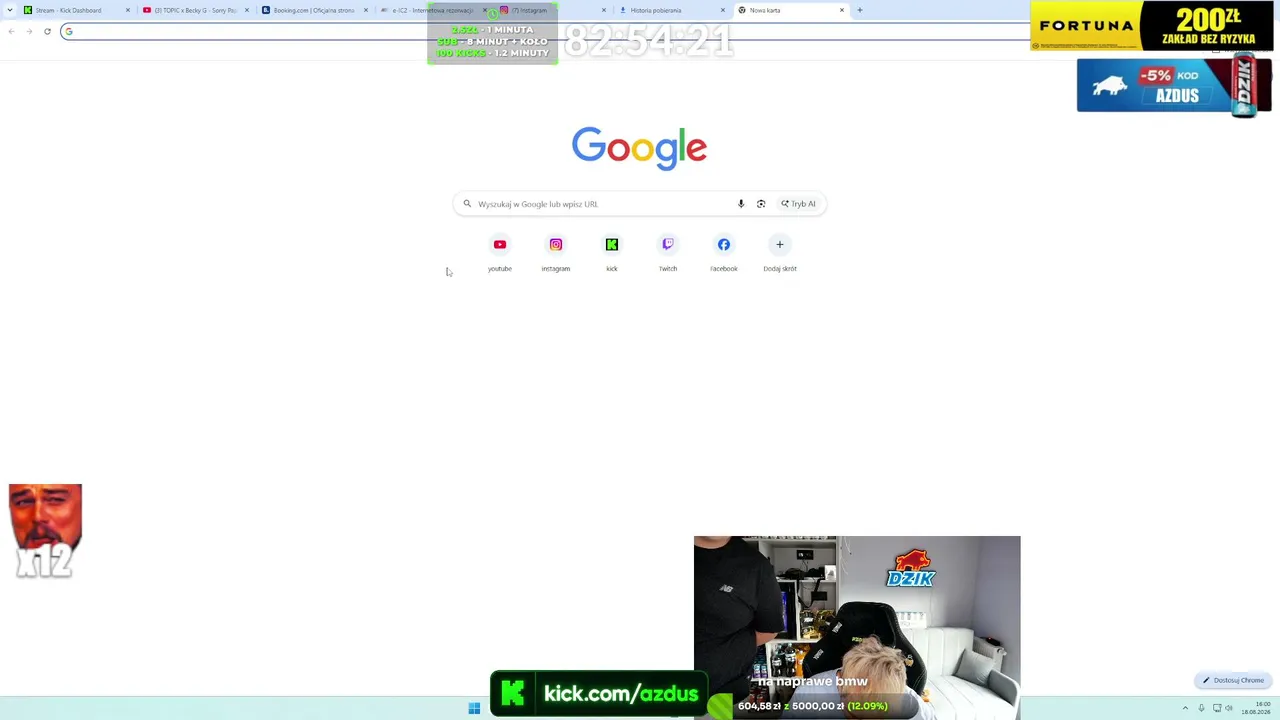Image resolution: width=1280 pixels, height=720 pixels.
Task: Search by image with the Lens icon
Action: 761,204
